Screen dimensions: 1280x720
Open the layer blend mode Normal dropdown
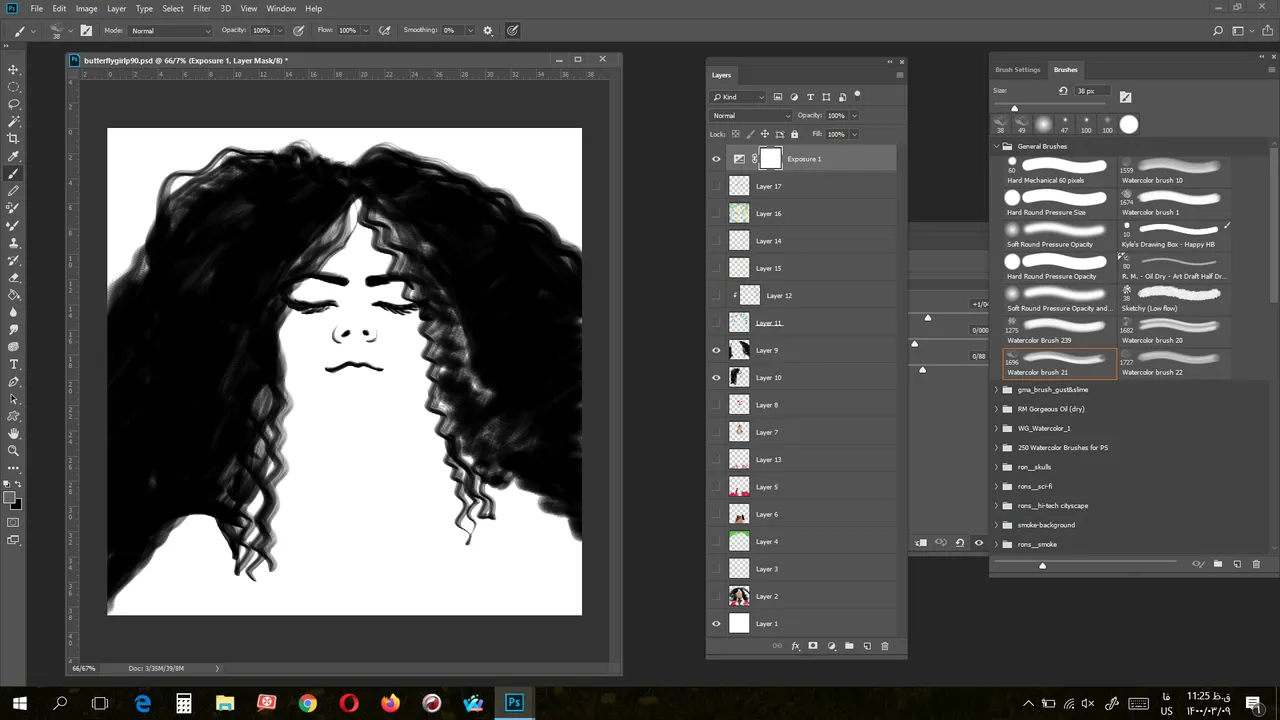tap(751, 115)
